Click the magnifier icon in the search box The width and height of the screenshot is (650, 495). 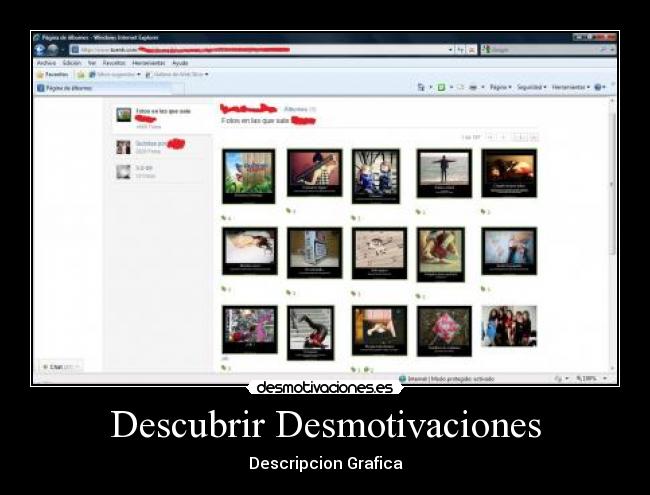point(604,50)
